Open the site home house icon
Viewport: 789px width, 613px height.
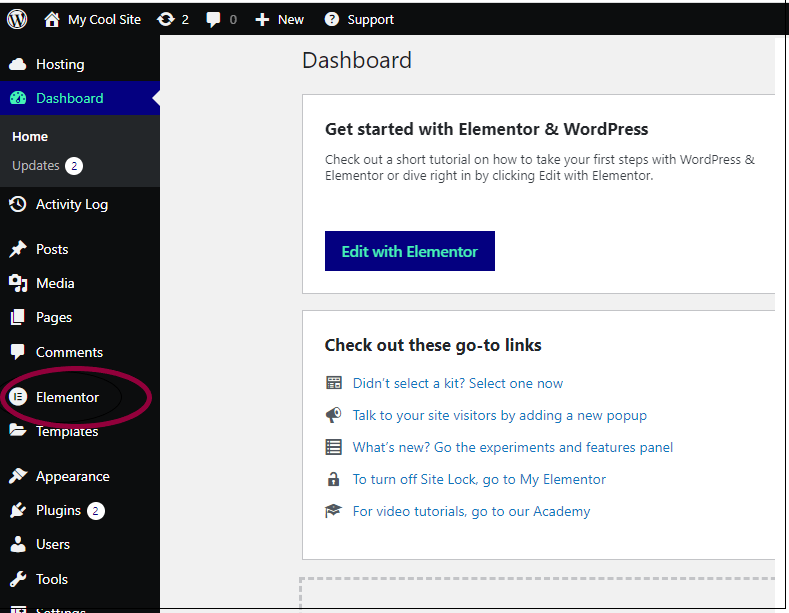pyautogui.click(x=51, y=19)
